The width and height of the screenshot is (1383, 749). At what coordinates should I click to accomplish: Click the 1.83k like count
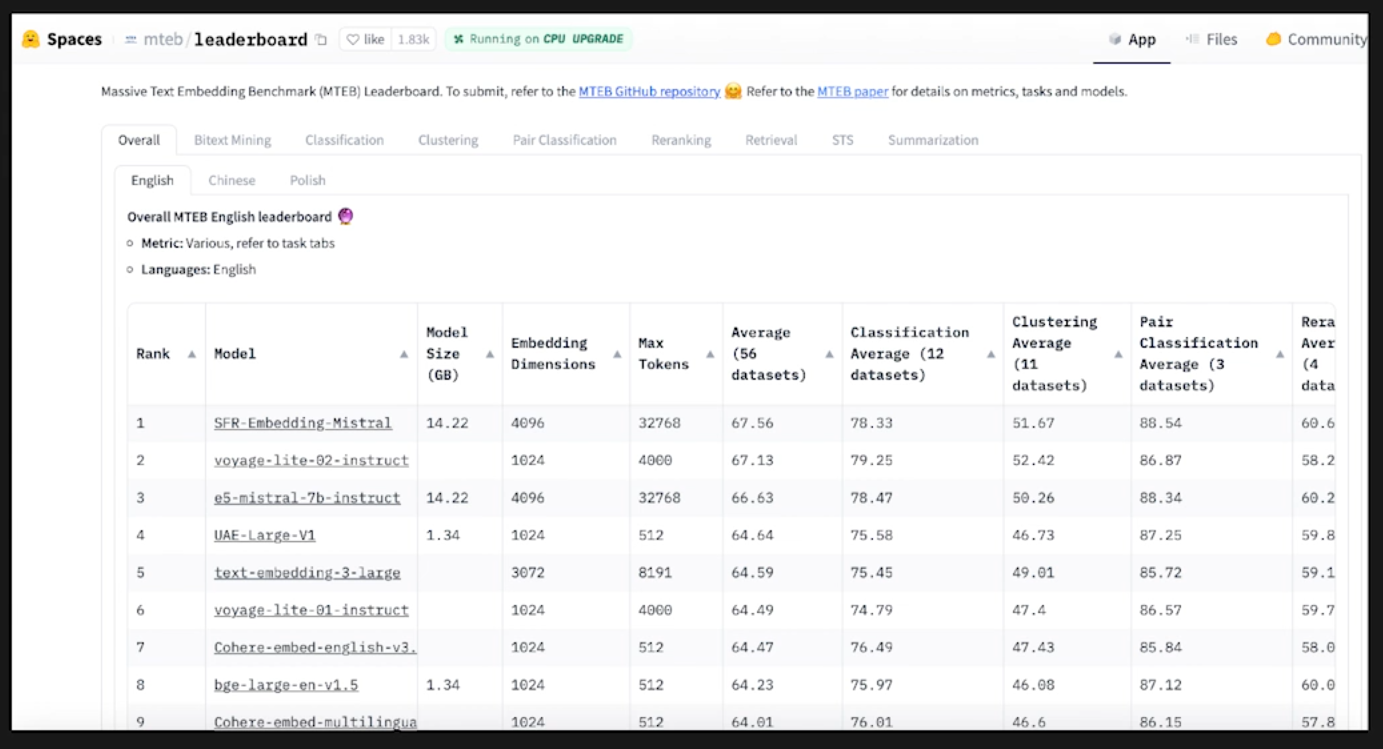[x=413, y=39]
